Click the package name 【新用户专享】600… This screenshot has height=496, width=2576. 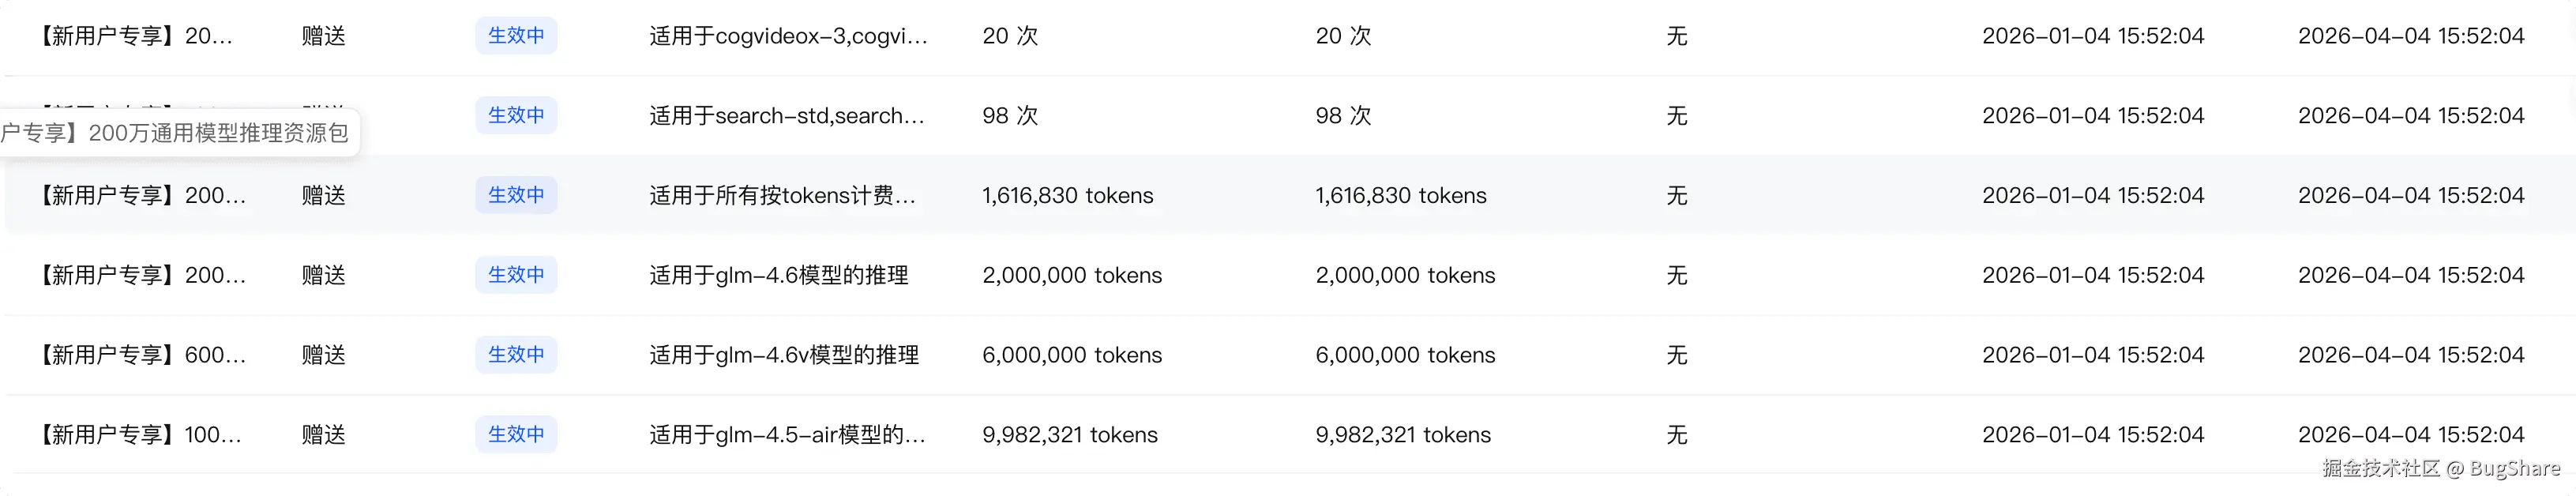[143, 355]
